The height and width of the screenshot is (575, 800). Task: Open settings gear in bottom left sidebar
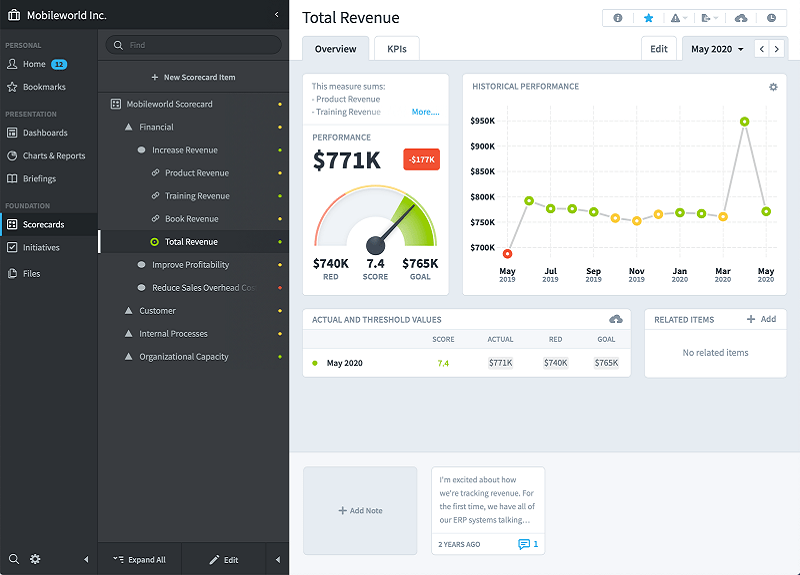coord(35,559)
